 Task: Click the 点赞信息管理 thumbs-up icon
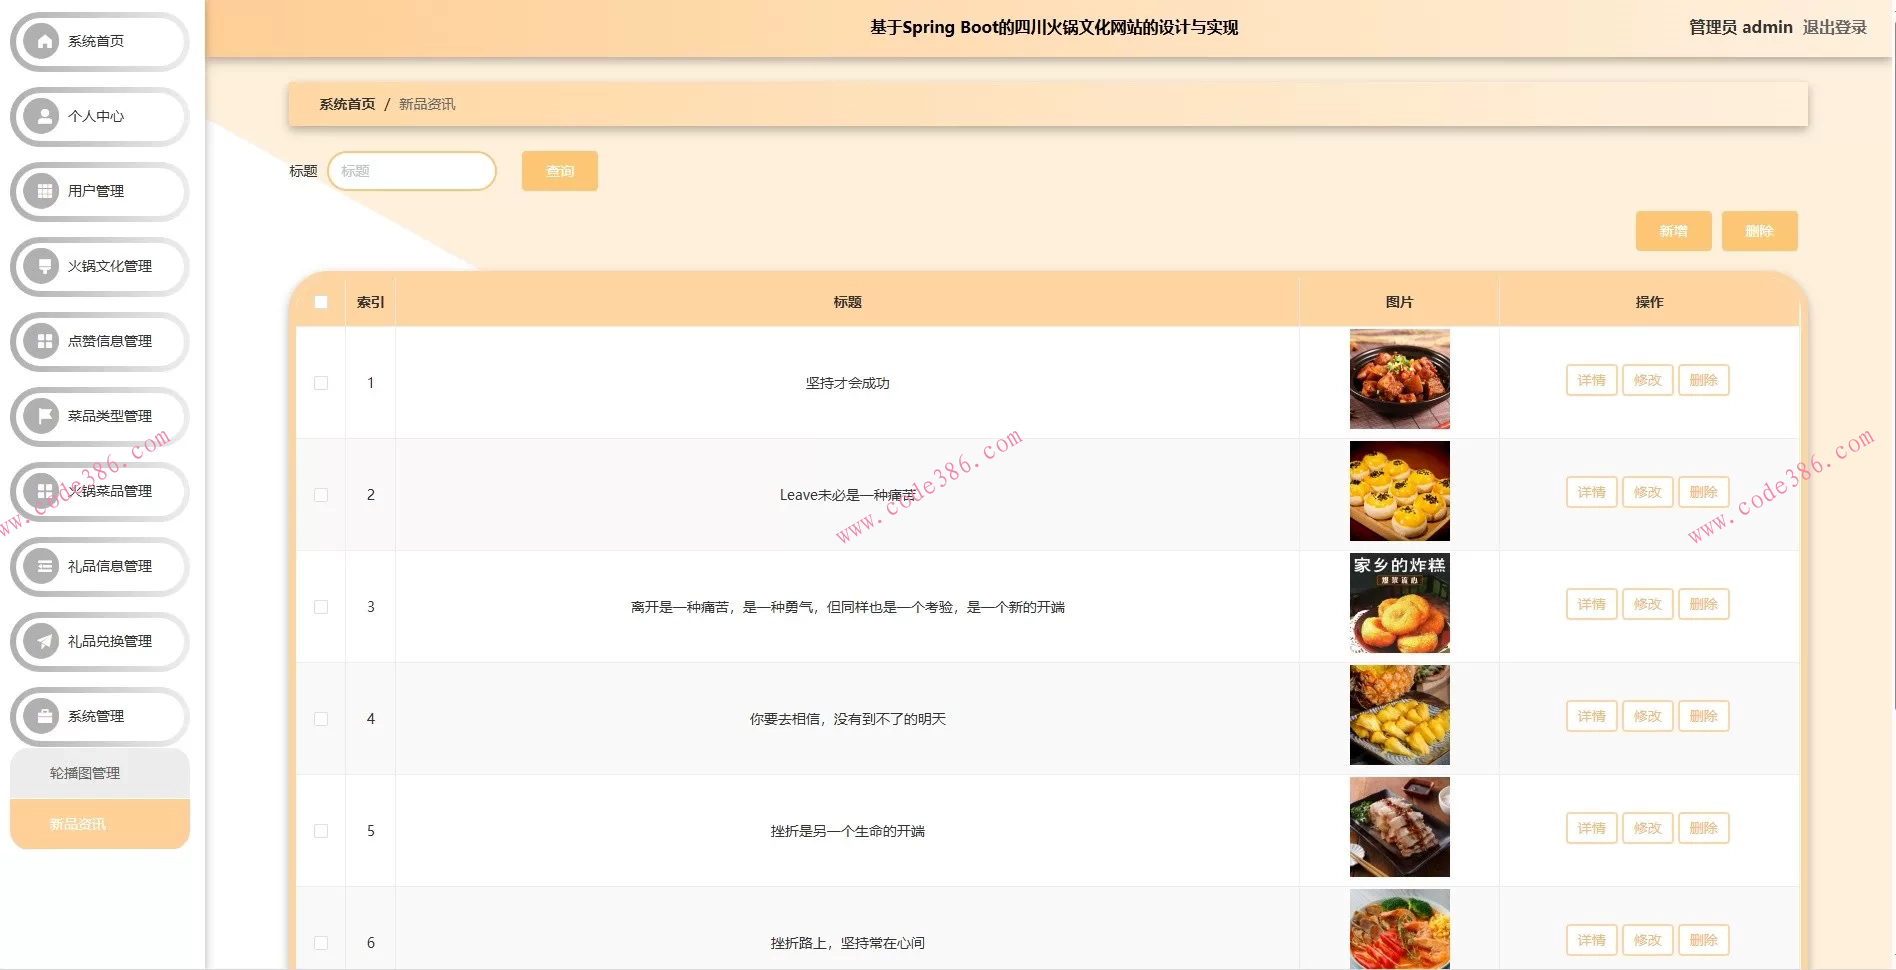(42, 341)
